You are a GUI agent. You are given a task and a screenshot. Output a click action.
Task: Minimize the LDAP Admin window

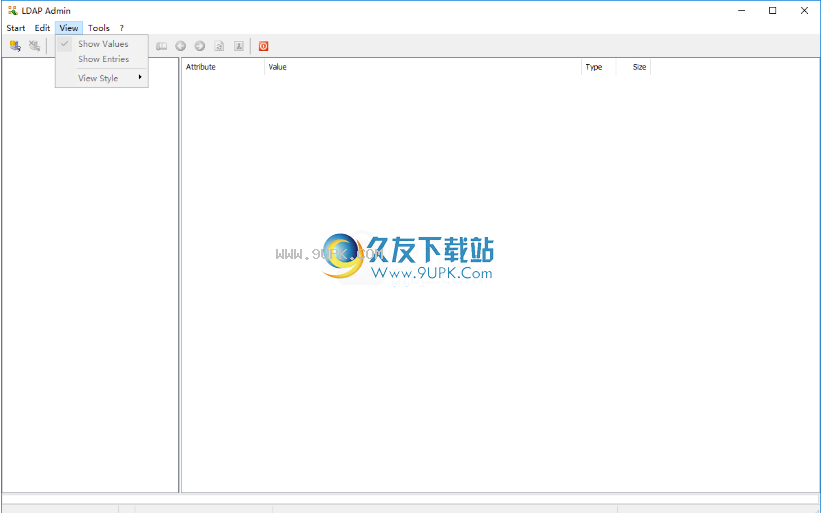coord(742,11)
